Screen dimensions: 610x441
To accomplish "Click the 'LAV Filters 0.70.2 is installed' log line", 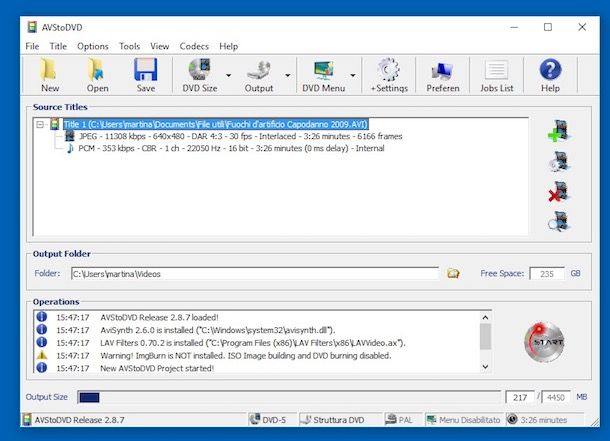I will click(x=253, y=343).
